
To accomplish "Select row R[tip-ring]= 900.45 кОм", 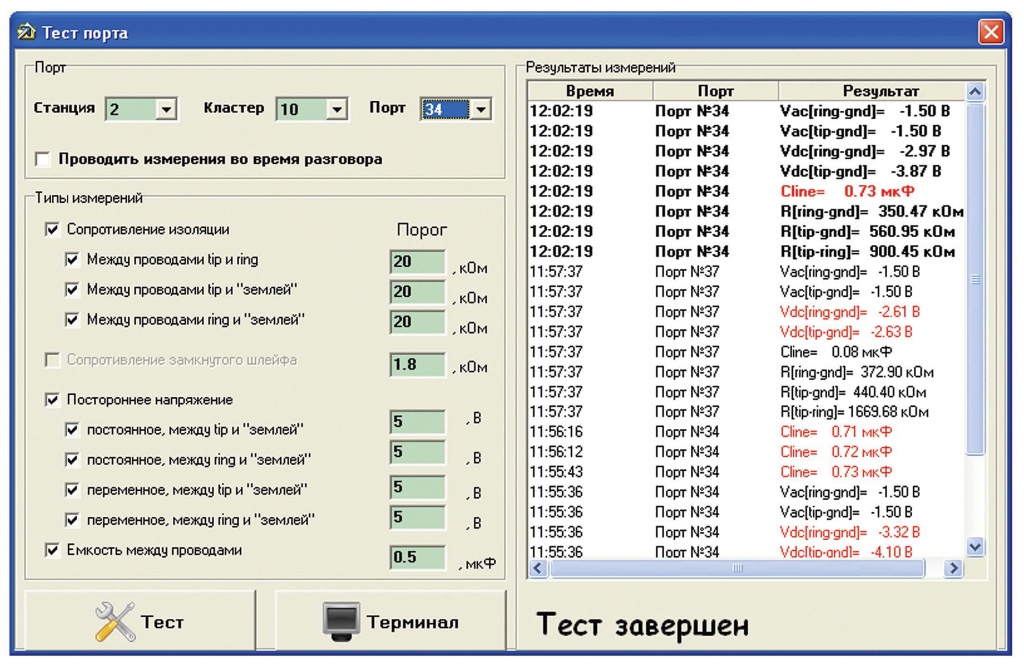I will pyautogui.click(x=746, y=251).
